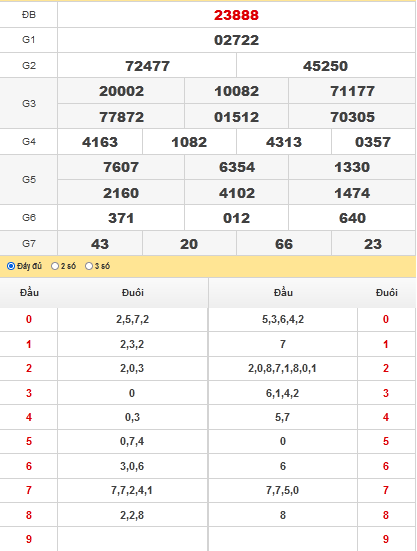Click G6 number 012
Screen dimensions: 417x551
[236, 218]
